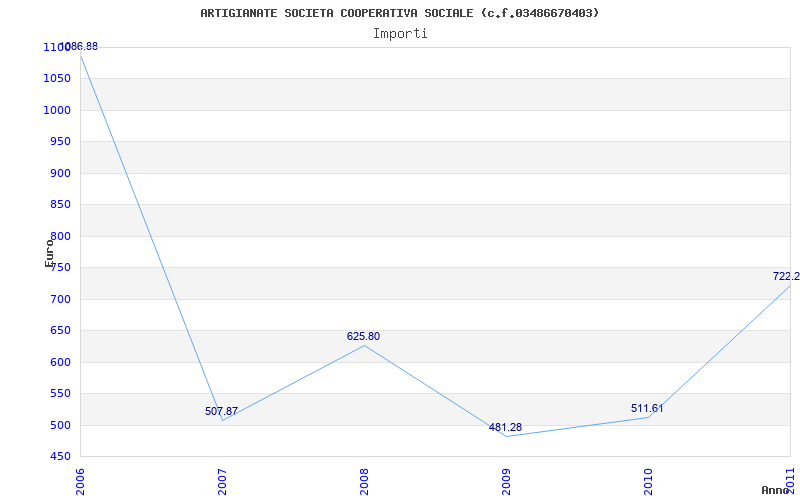Click the 722.2 data label
800x500 pixels.
[786, 276]
